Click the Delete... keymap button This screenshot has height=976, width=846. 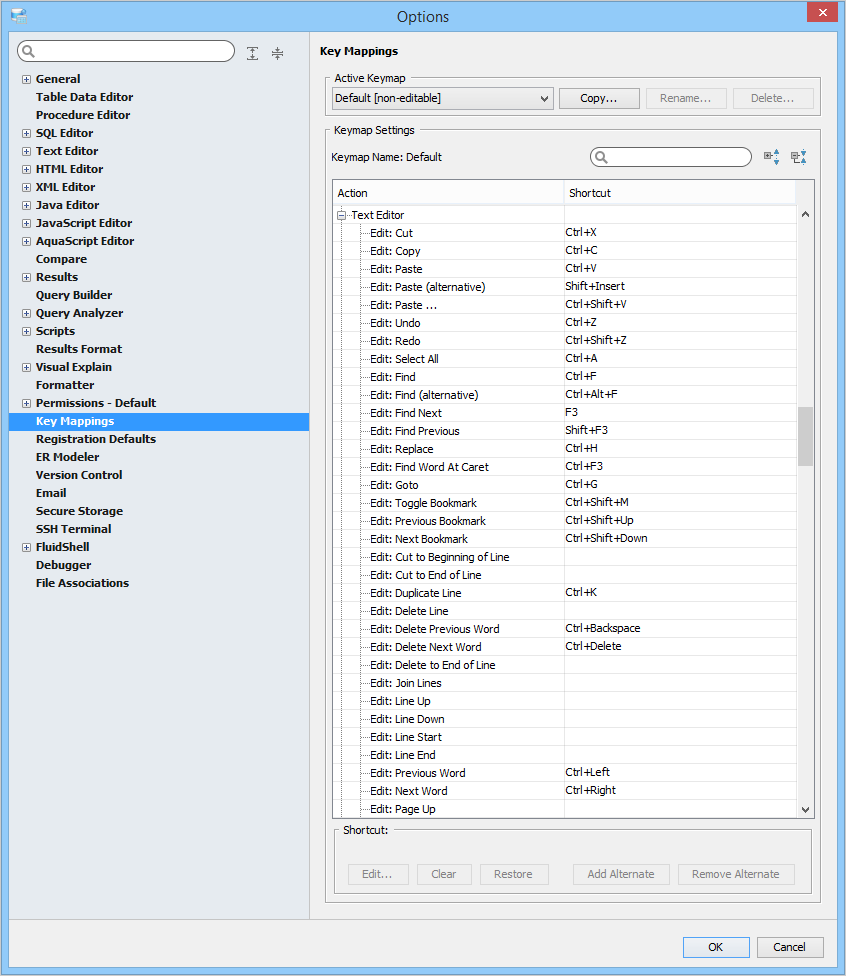point(773,98)
